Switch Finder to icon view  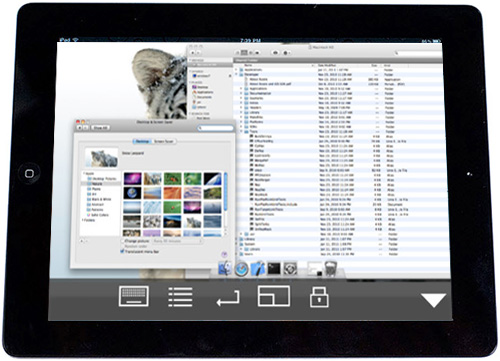(x=237, y=53)
